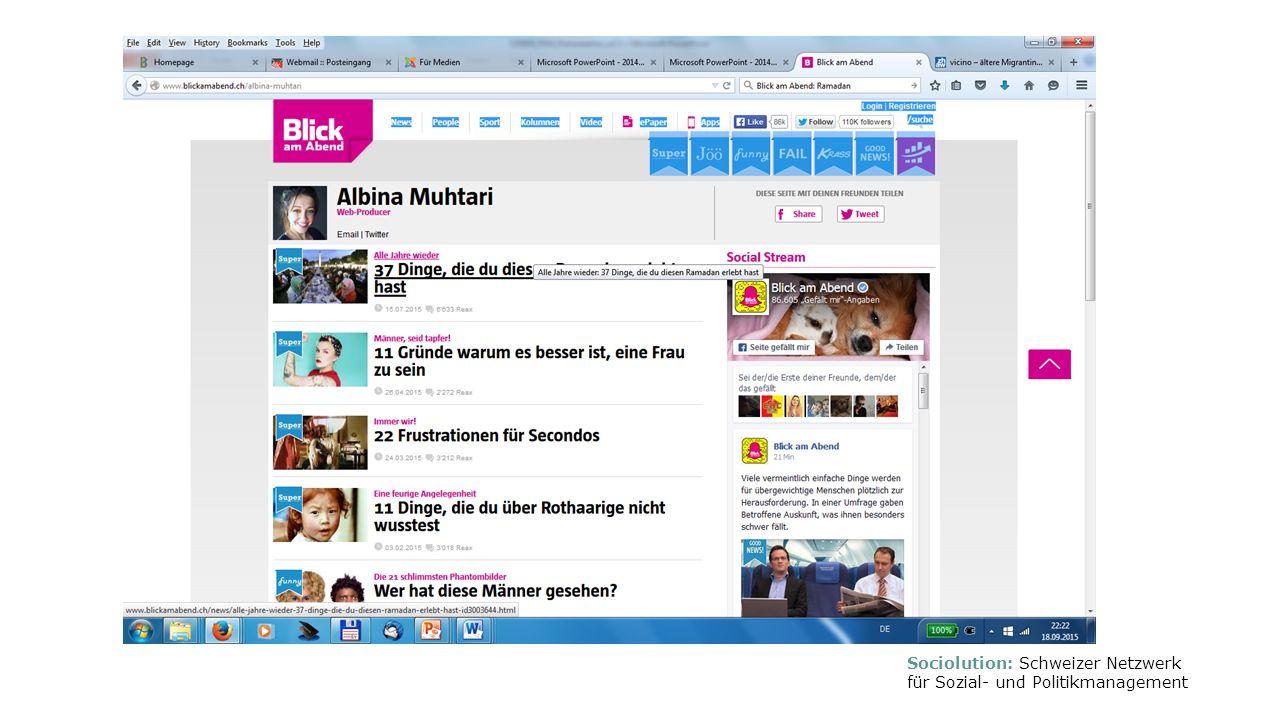Show hidden system tray icons arrow
1280x720 pixels.
[x=992, y=631]
